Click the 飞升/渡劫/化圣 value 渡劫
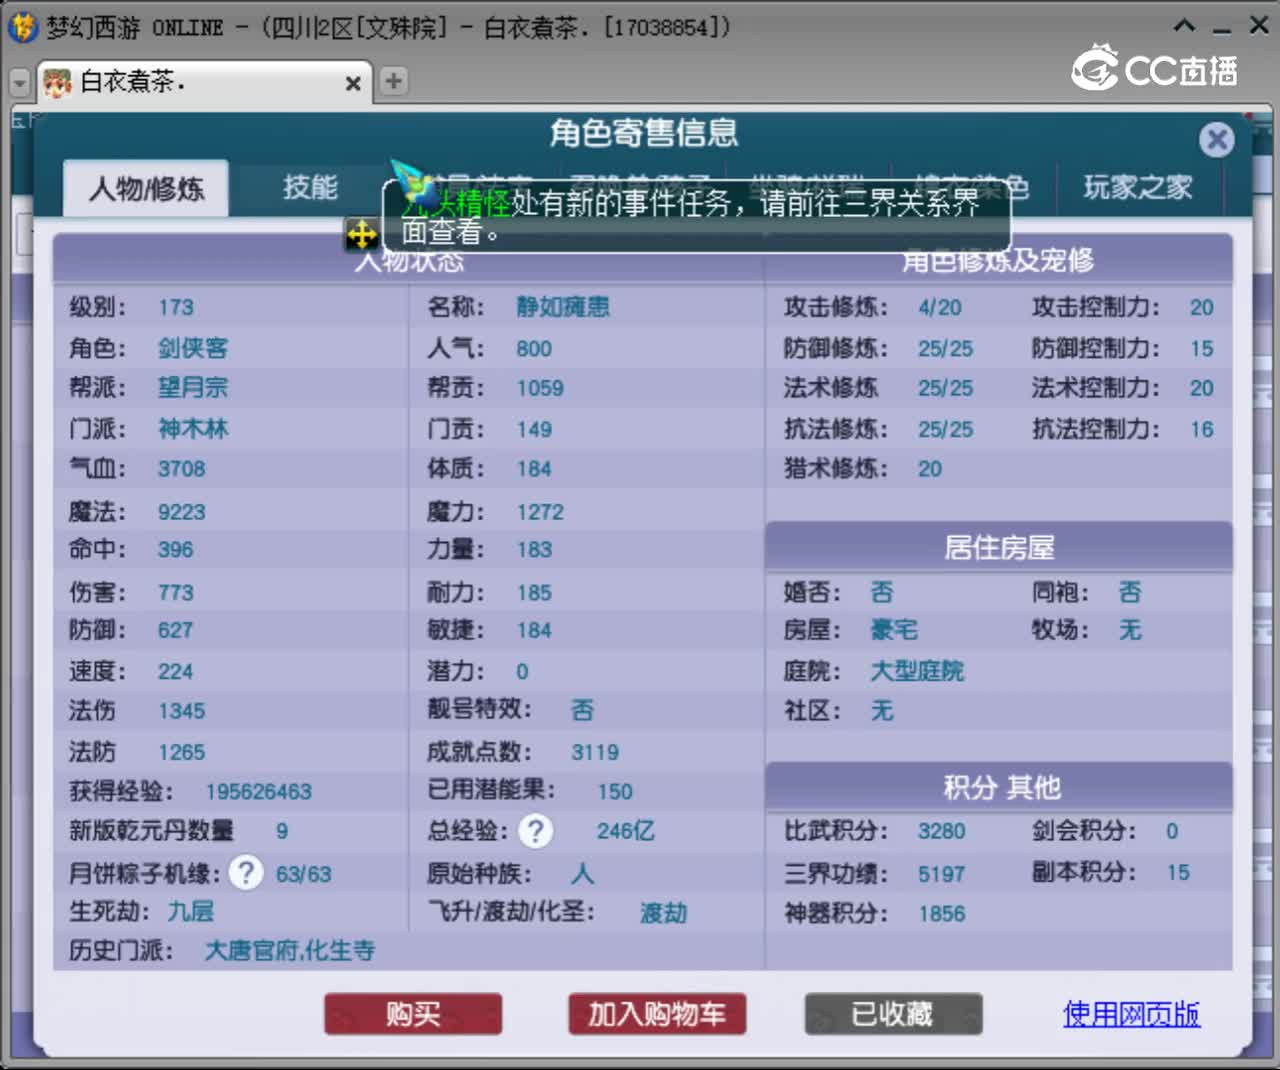Screen dimensions: 1280x1070 664,913
